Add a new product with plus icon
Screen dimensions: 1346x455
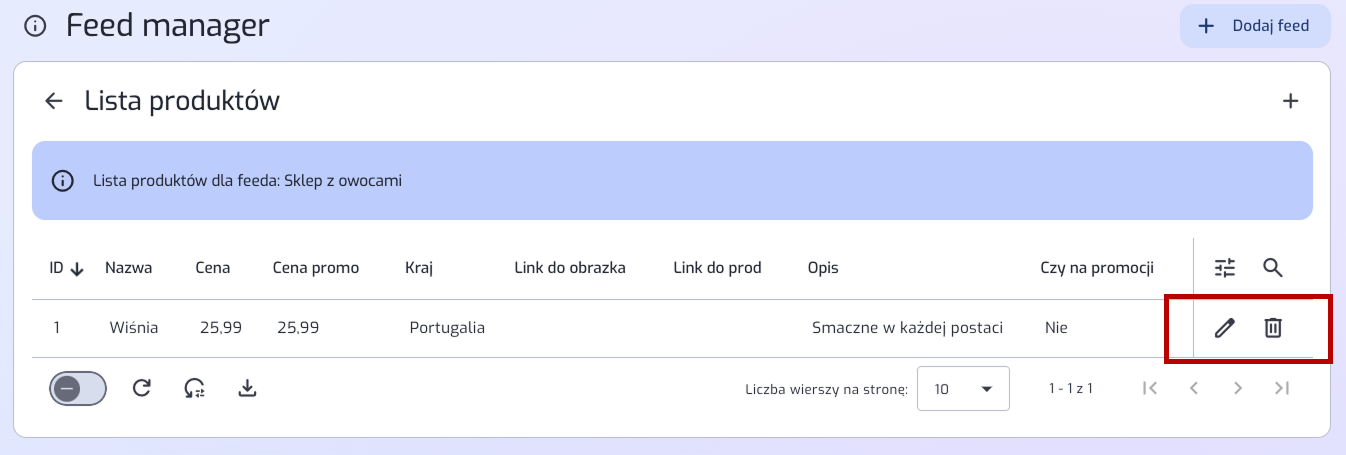pos(1291,100)
